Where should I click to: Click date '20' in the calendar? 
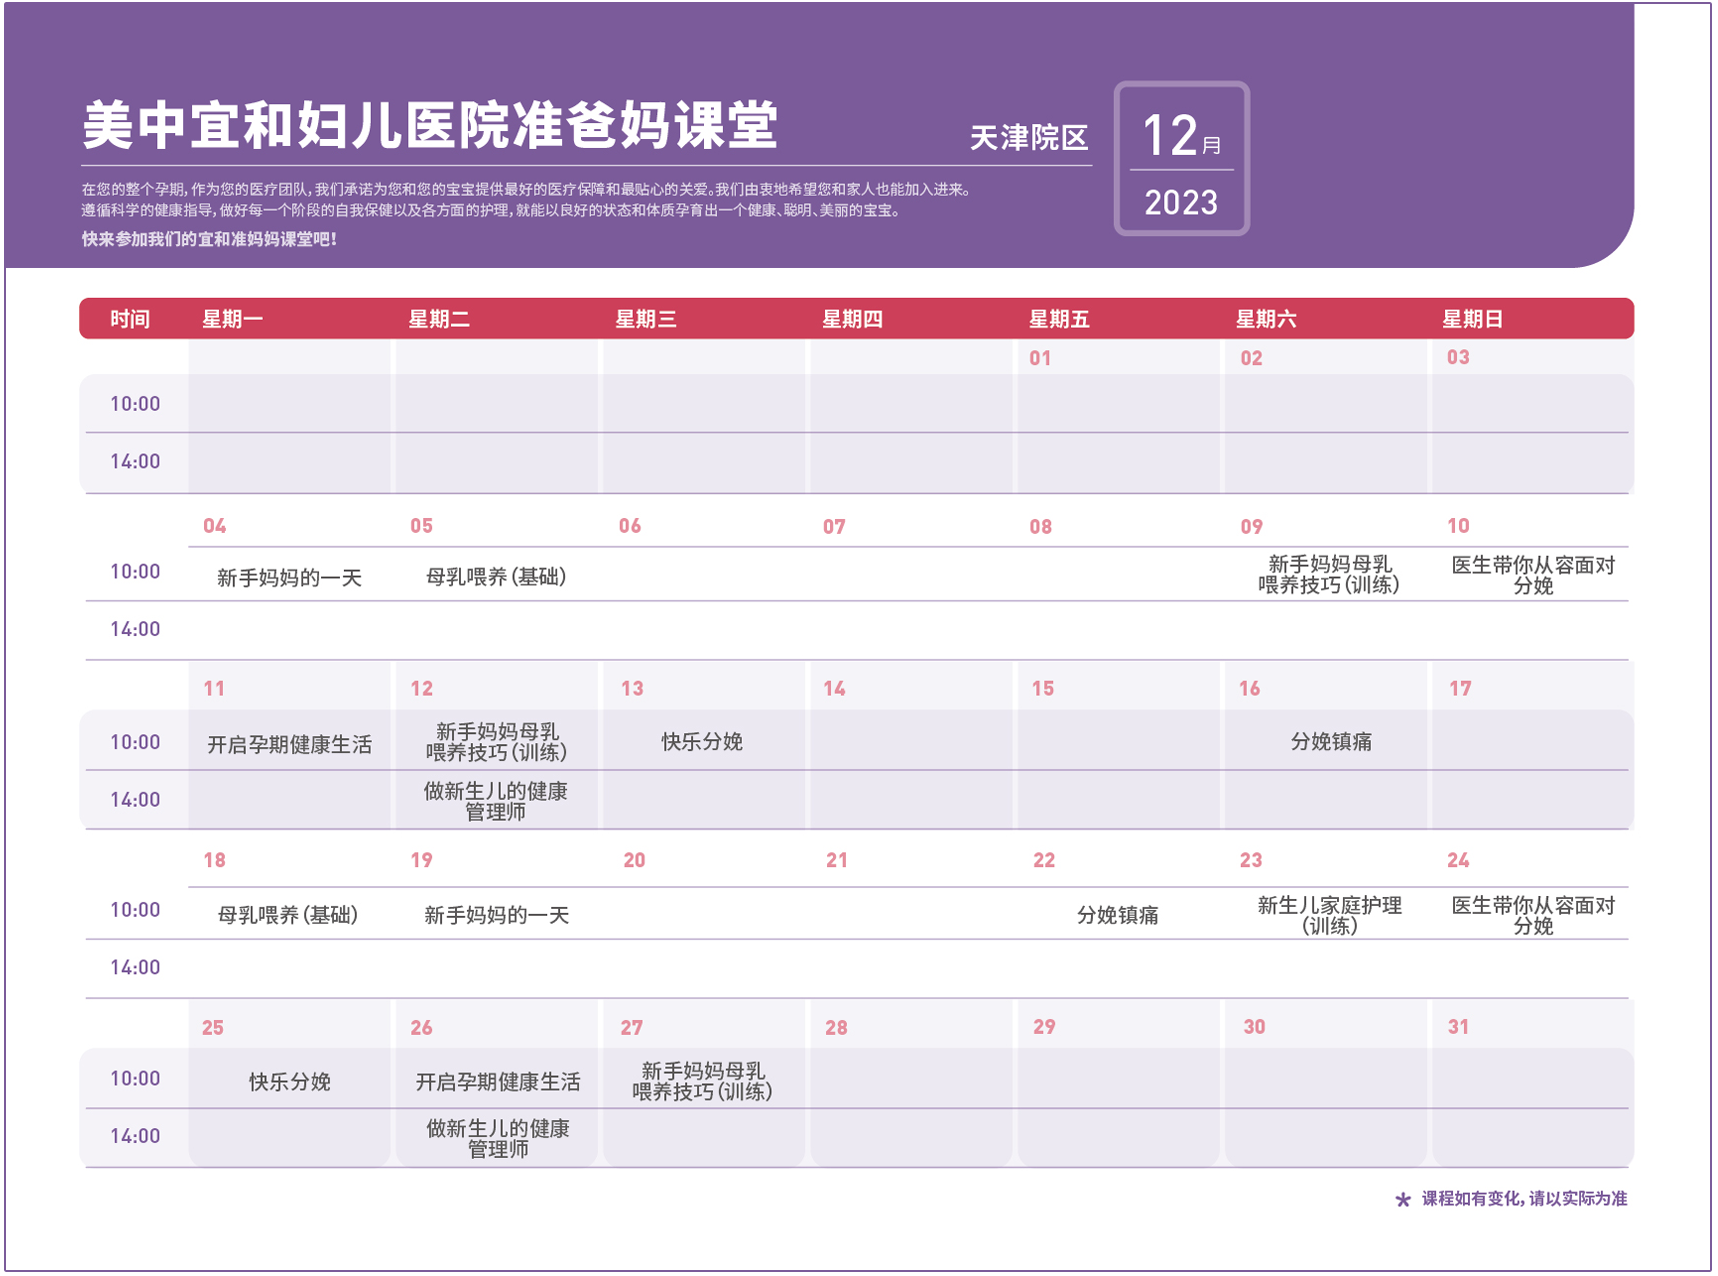635,861
